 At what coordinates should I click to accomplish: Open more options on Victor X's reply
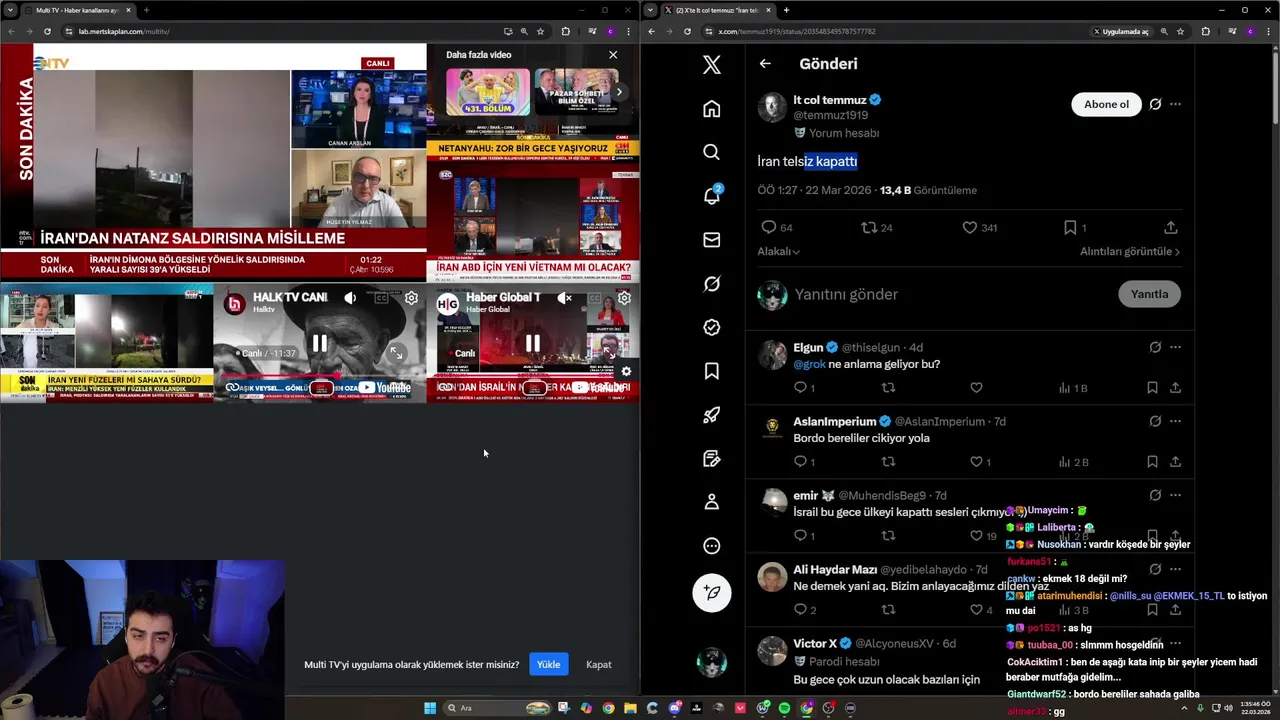pos(1175,643)
